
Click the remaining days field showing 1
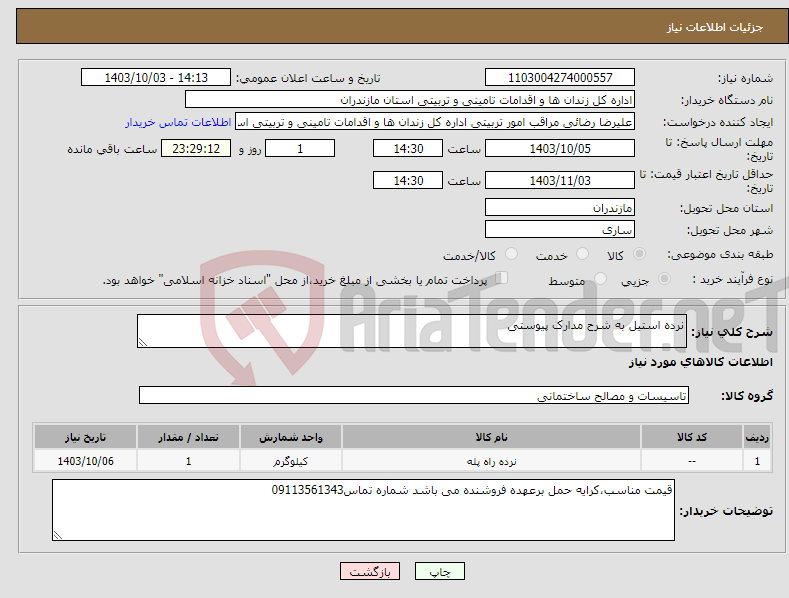click(x=300, y=148)
